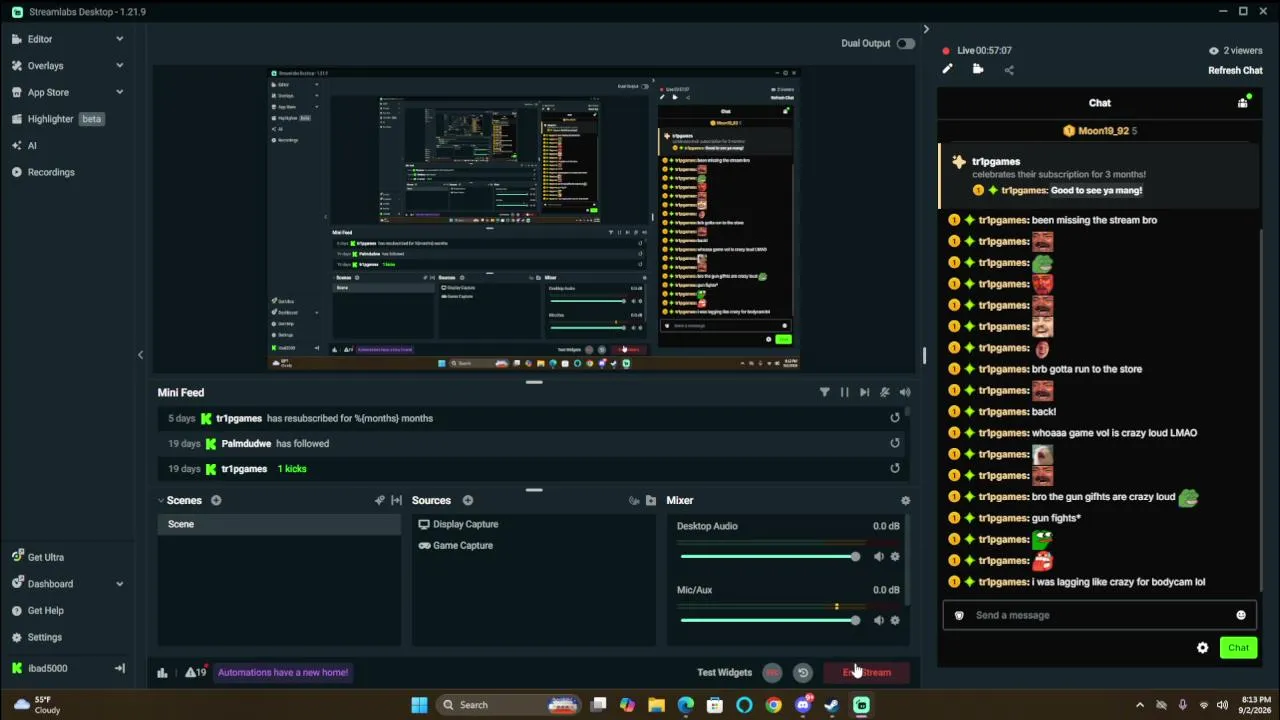Open Get Help in the sidebar
1280x720 pixels.
[x=38, y=610]
